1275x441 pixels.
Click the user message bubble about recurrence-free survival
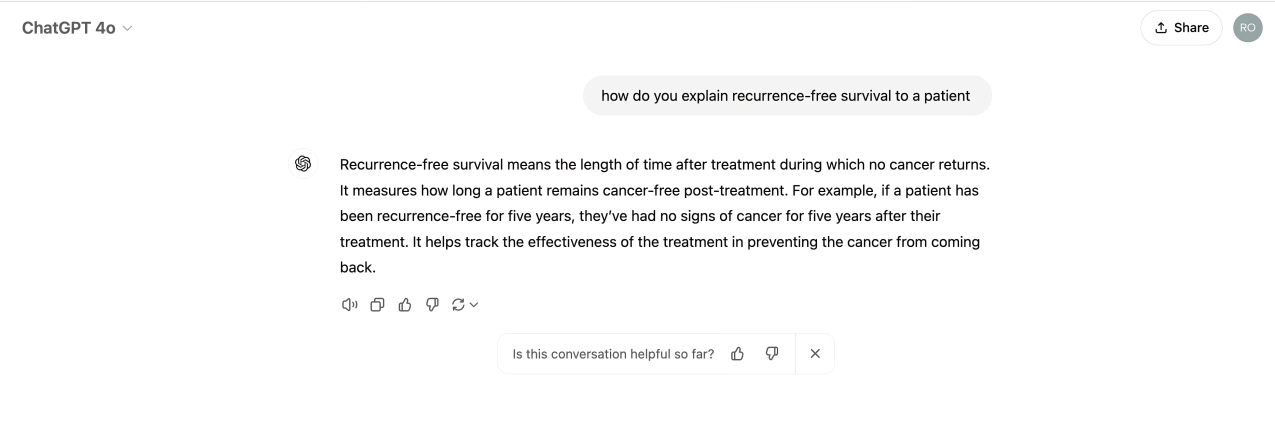click(787, 96)
